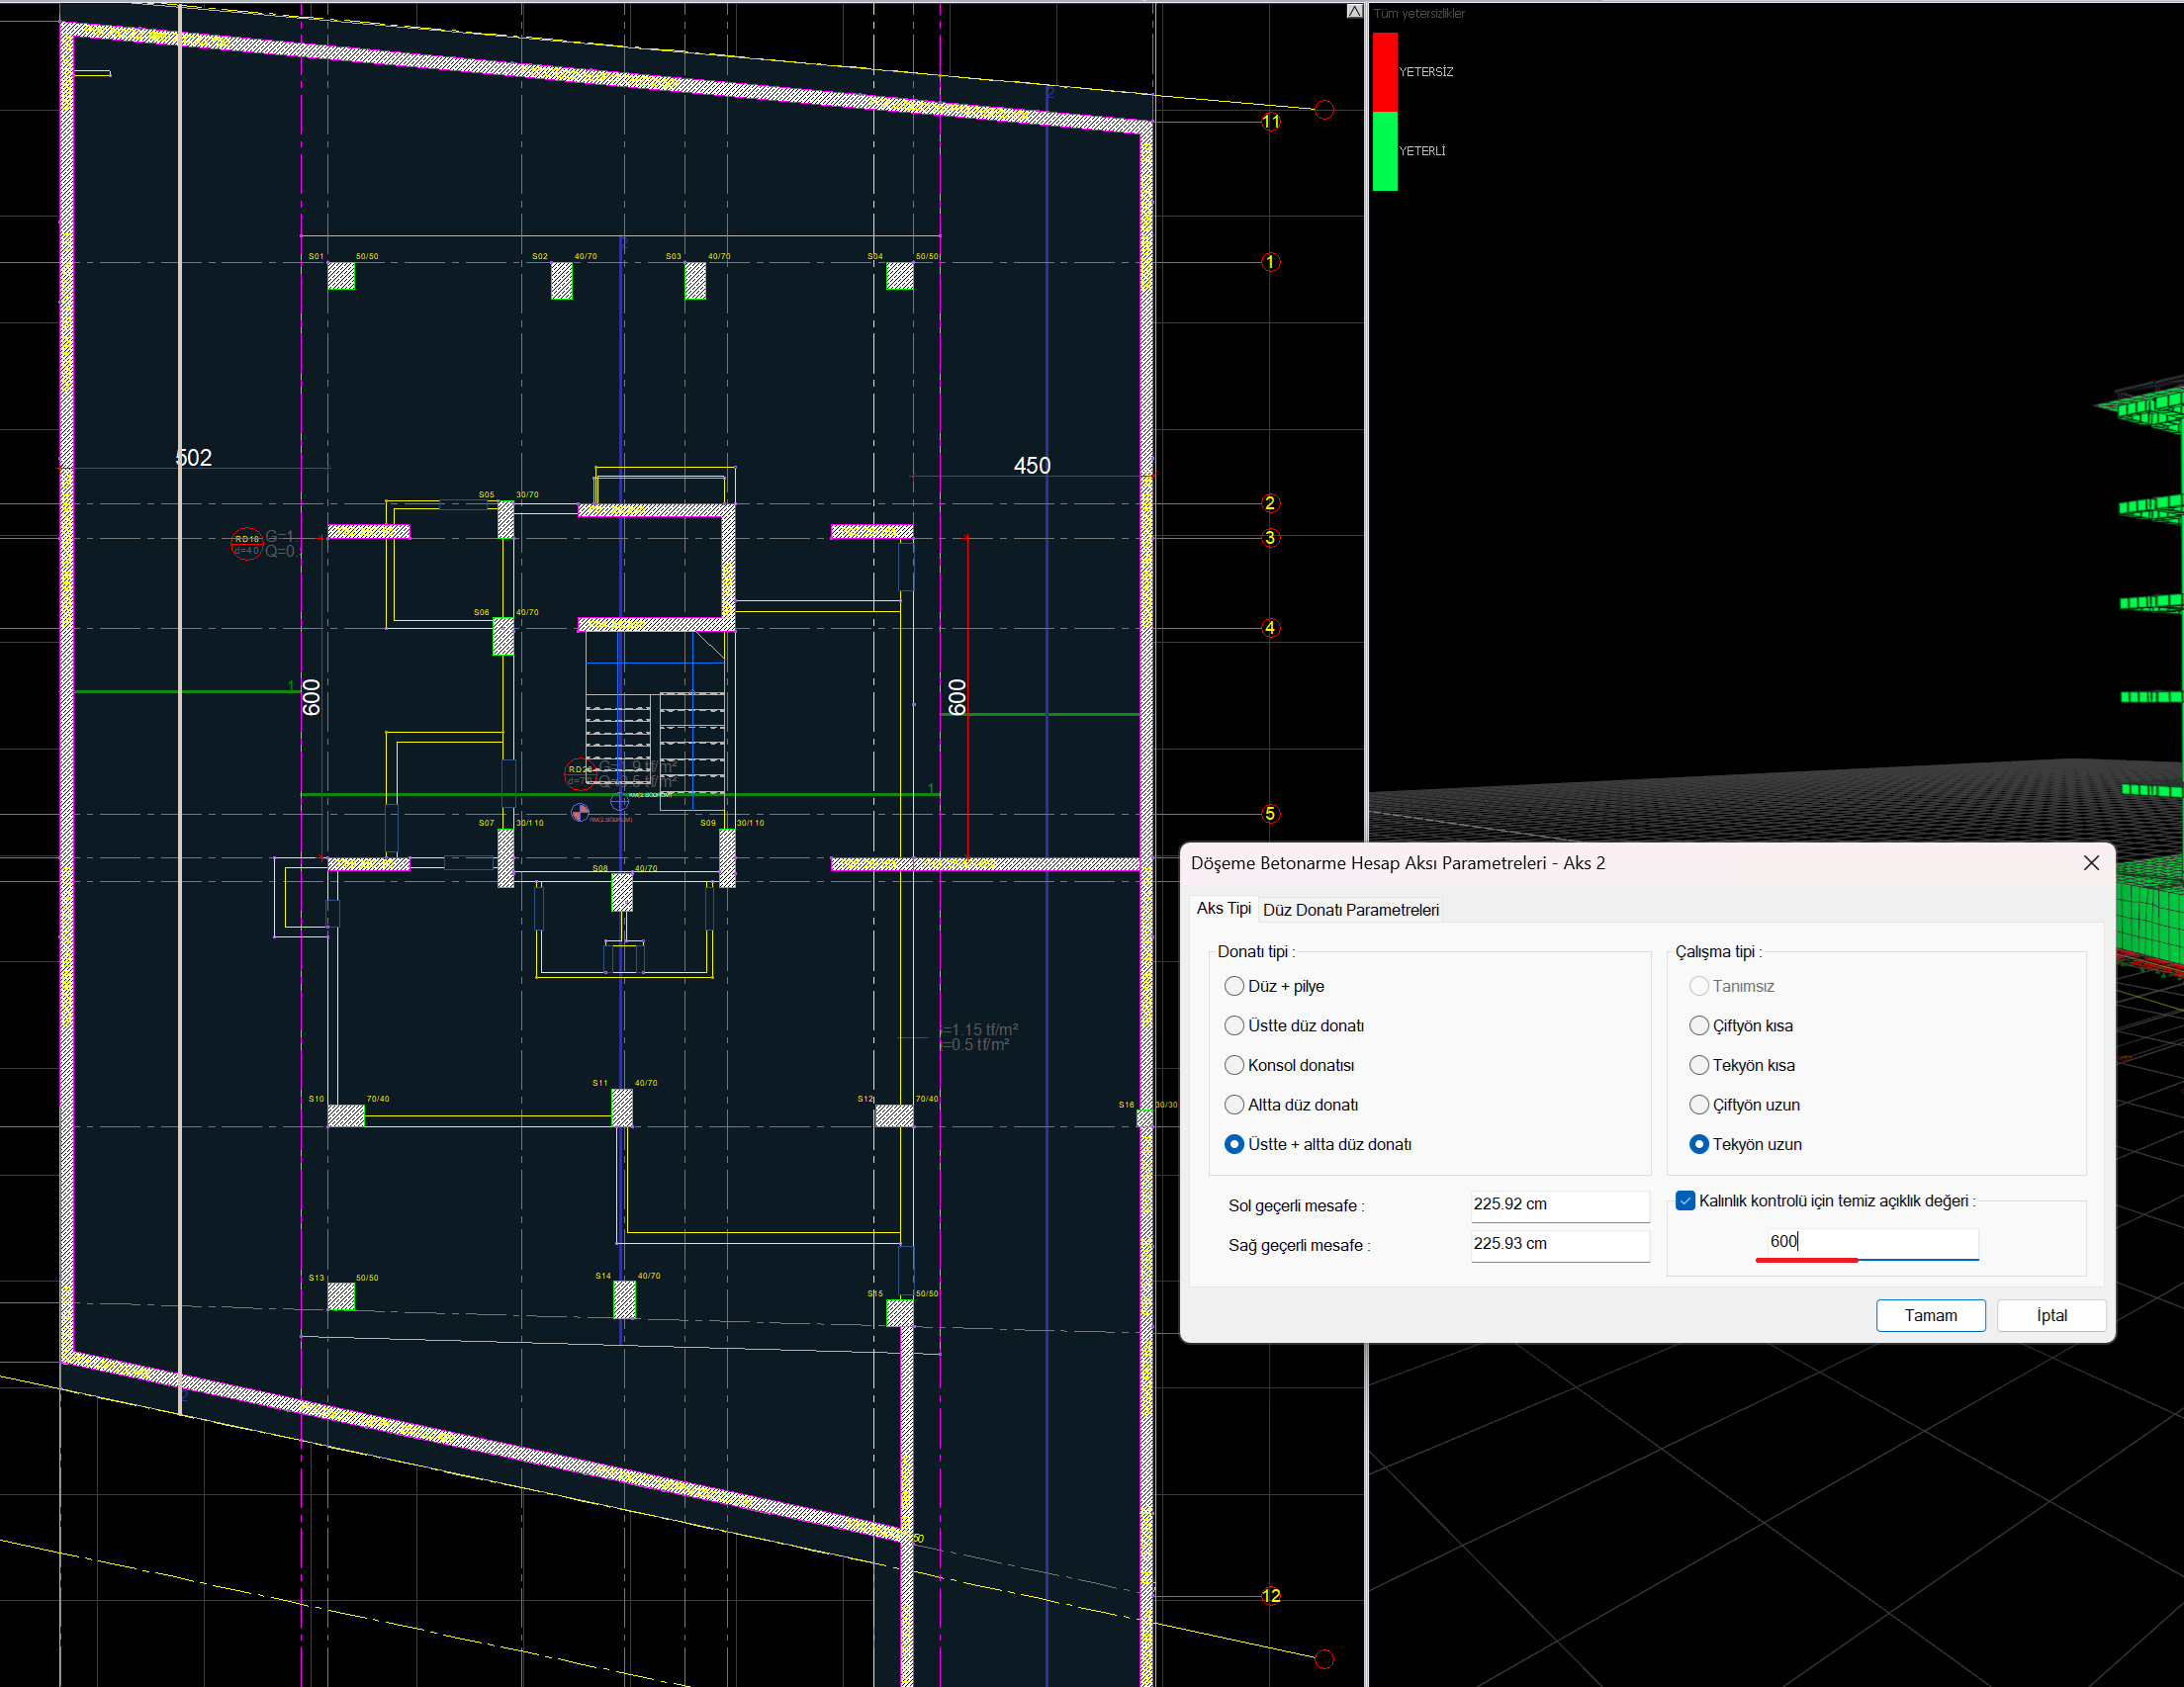This screenshot has height=1687, width=2184.
Task: Select Tekyön kısa working type
Action: coord(1742,1065)
